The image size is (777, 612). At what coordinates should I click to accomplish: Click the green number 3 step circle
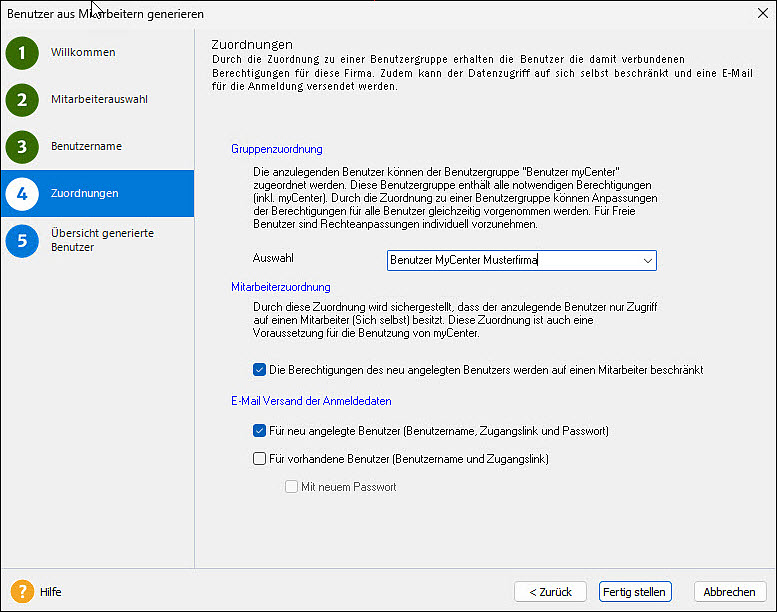tap(22, 147)
